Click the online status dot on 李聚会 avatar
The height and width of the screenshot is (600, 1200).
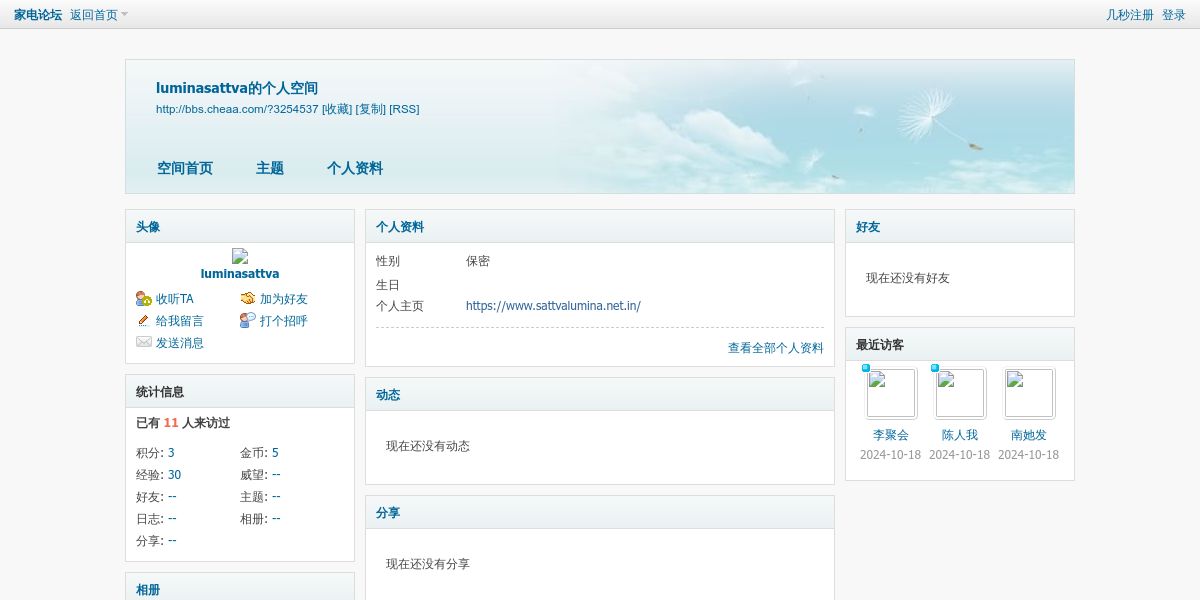(866, 368)
